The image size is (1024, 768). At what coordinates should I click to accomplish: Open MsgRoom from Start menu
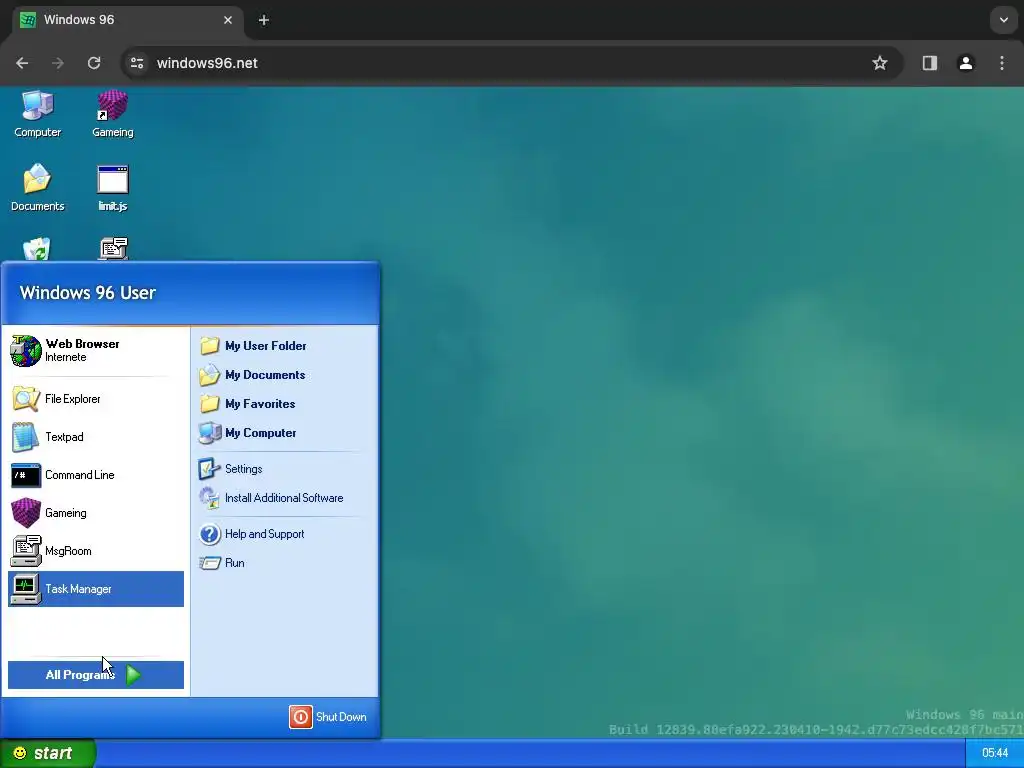95,551
